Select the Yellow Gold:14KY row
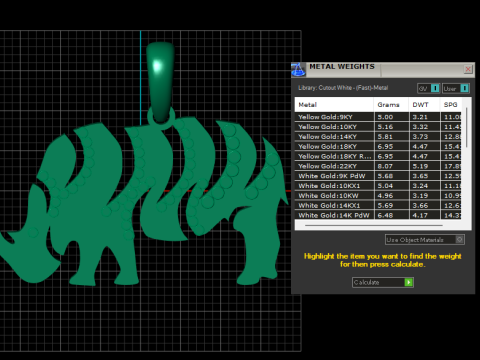 (x=378, y=137)
